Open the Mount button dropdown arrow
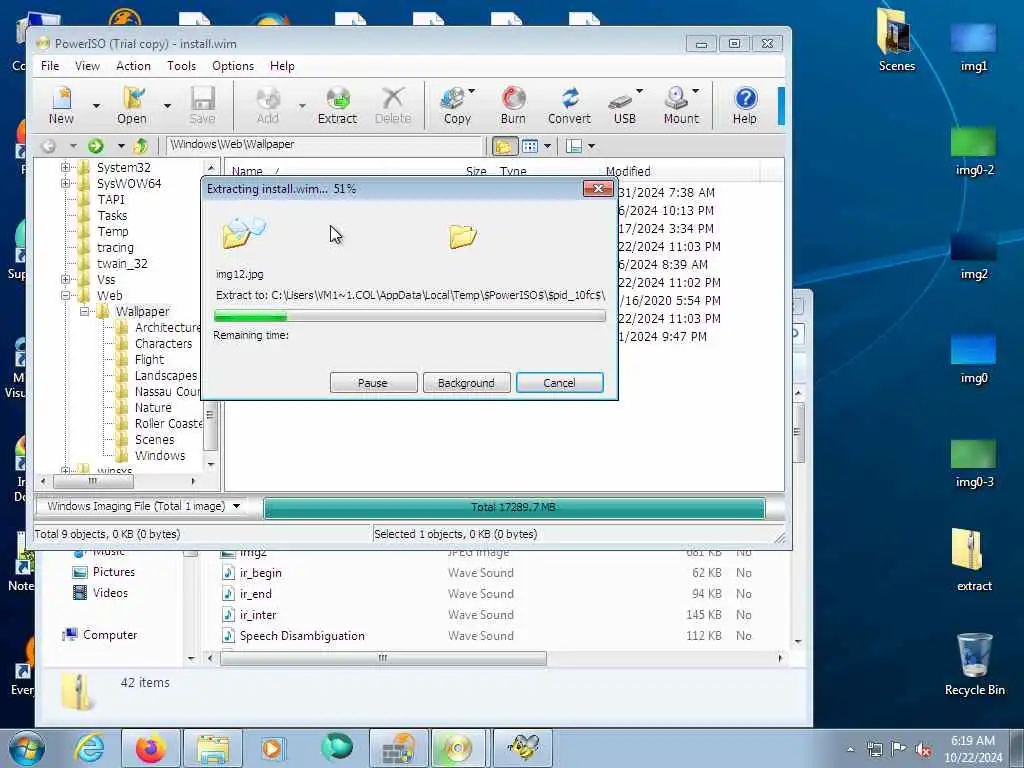This screenshot has width=1024, height=768. pyautogui.click(x=696, y=91)
